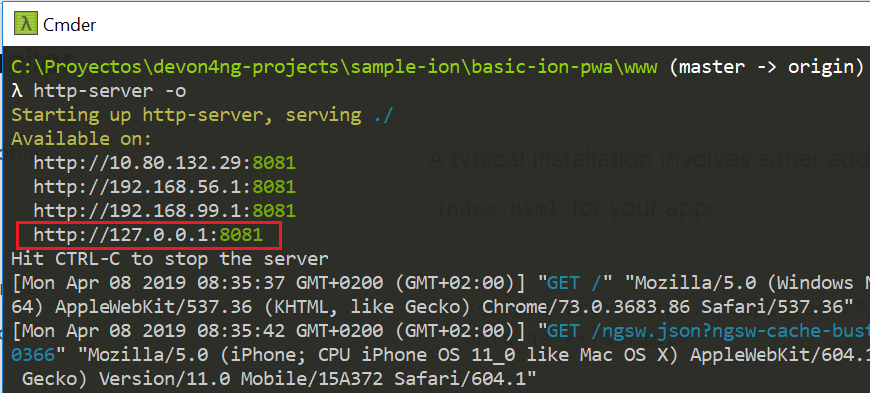Click the (master -> origin) branch text
The image size is (874, 394).
tap(767, 67)
